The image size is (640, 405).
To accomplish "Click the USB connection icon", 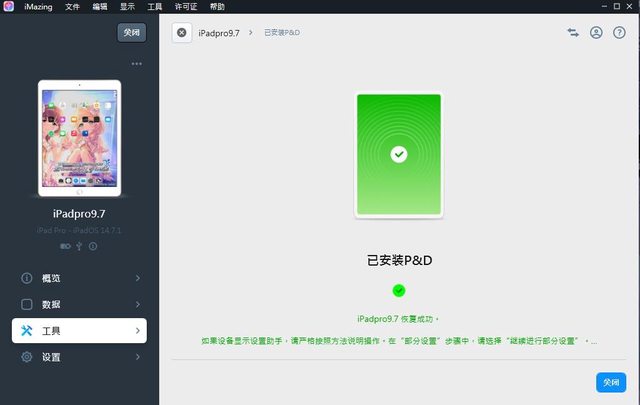I will click(79, 246).
